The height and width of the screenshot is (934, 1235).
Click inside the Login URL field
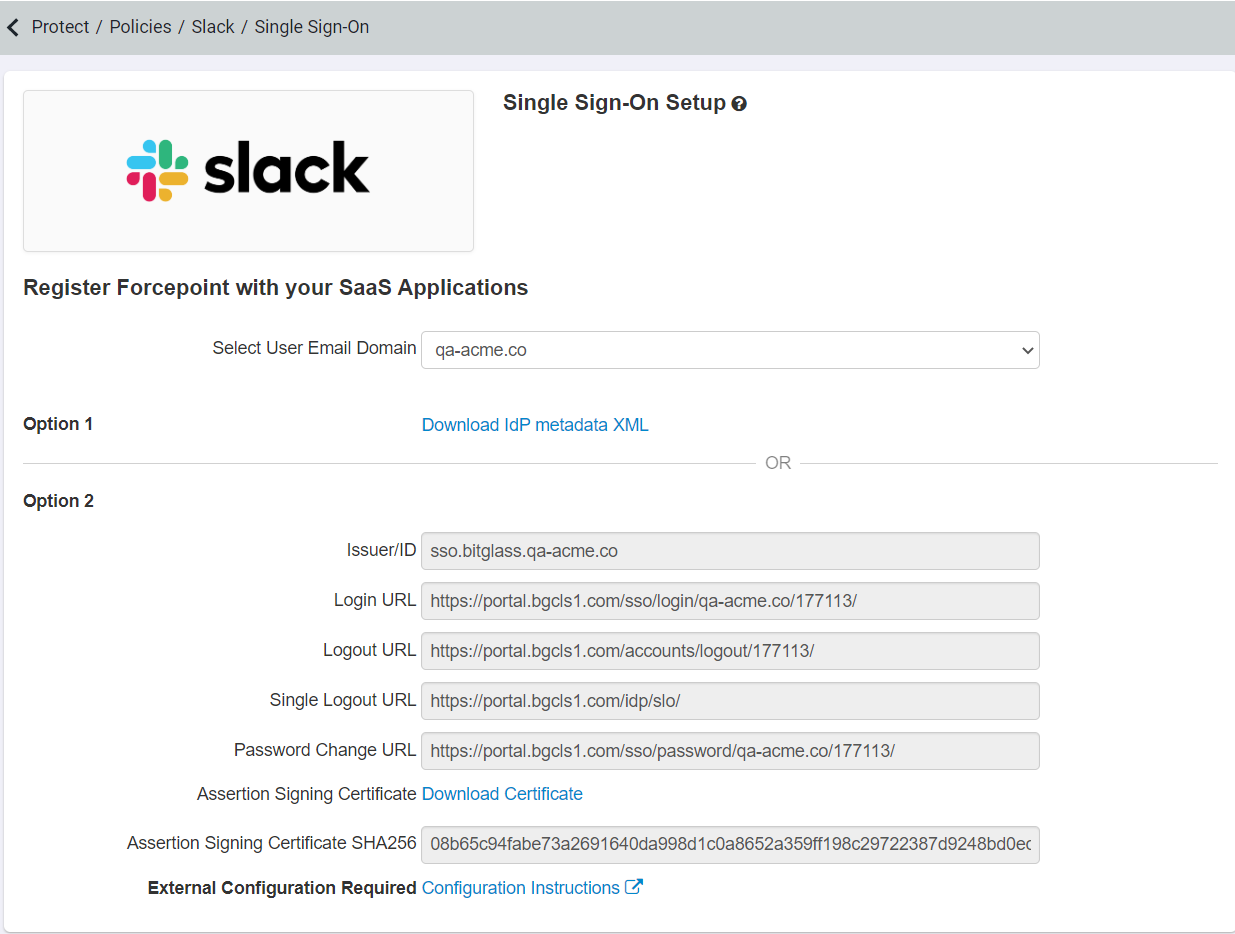pos(730,600)
